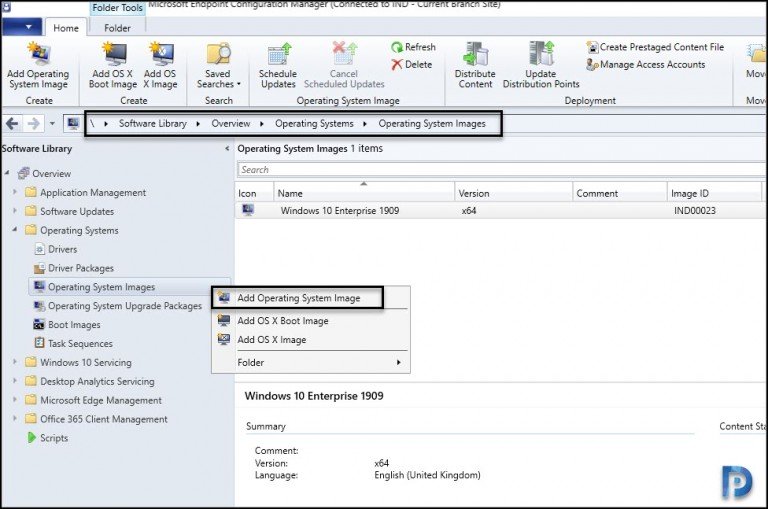
Task: Click the IND00023 image ID cell
Action: click(695, 211)
